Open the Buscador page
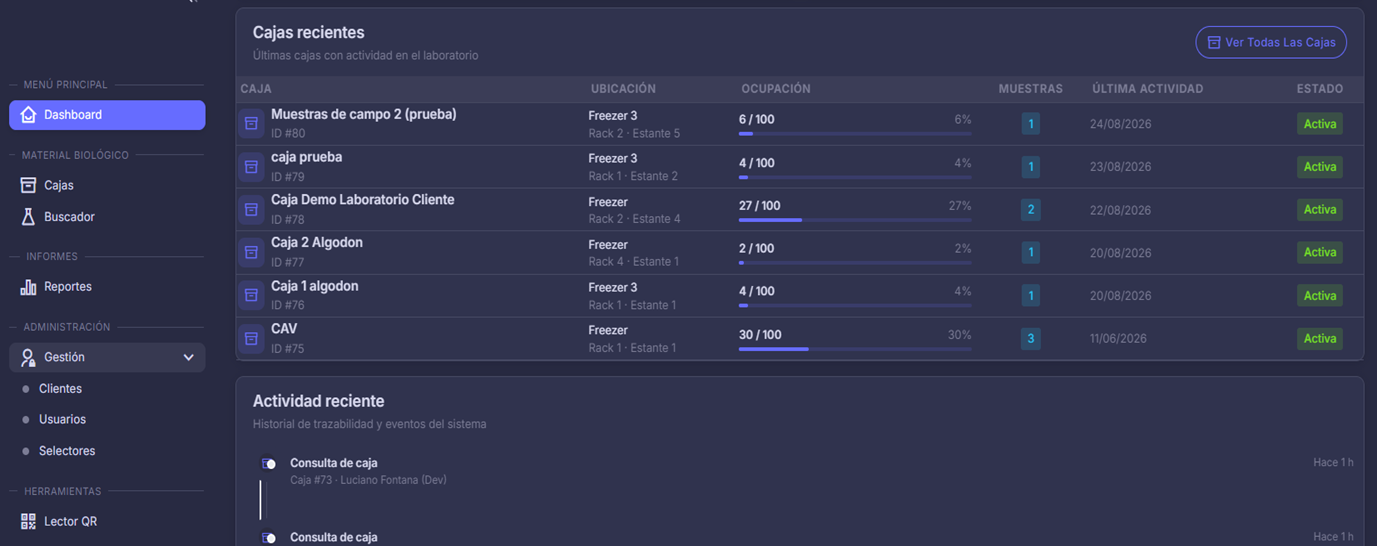Viewport: 1377px width, 546px height. tap(107, 217)
